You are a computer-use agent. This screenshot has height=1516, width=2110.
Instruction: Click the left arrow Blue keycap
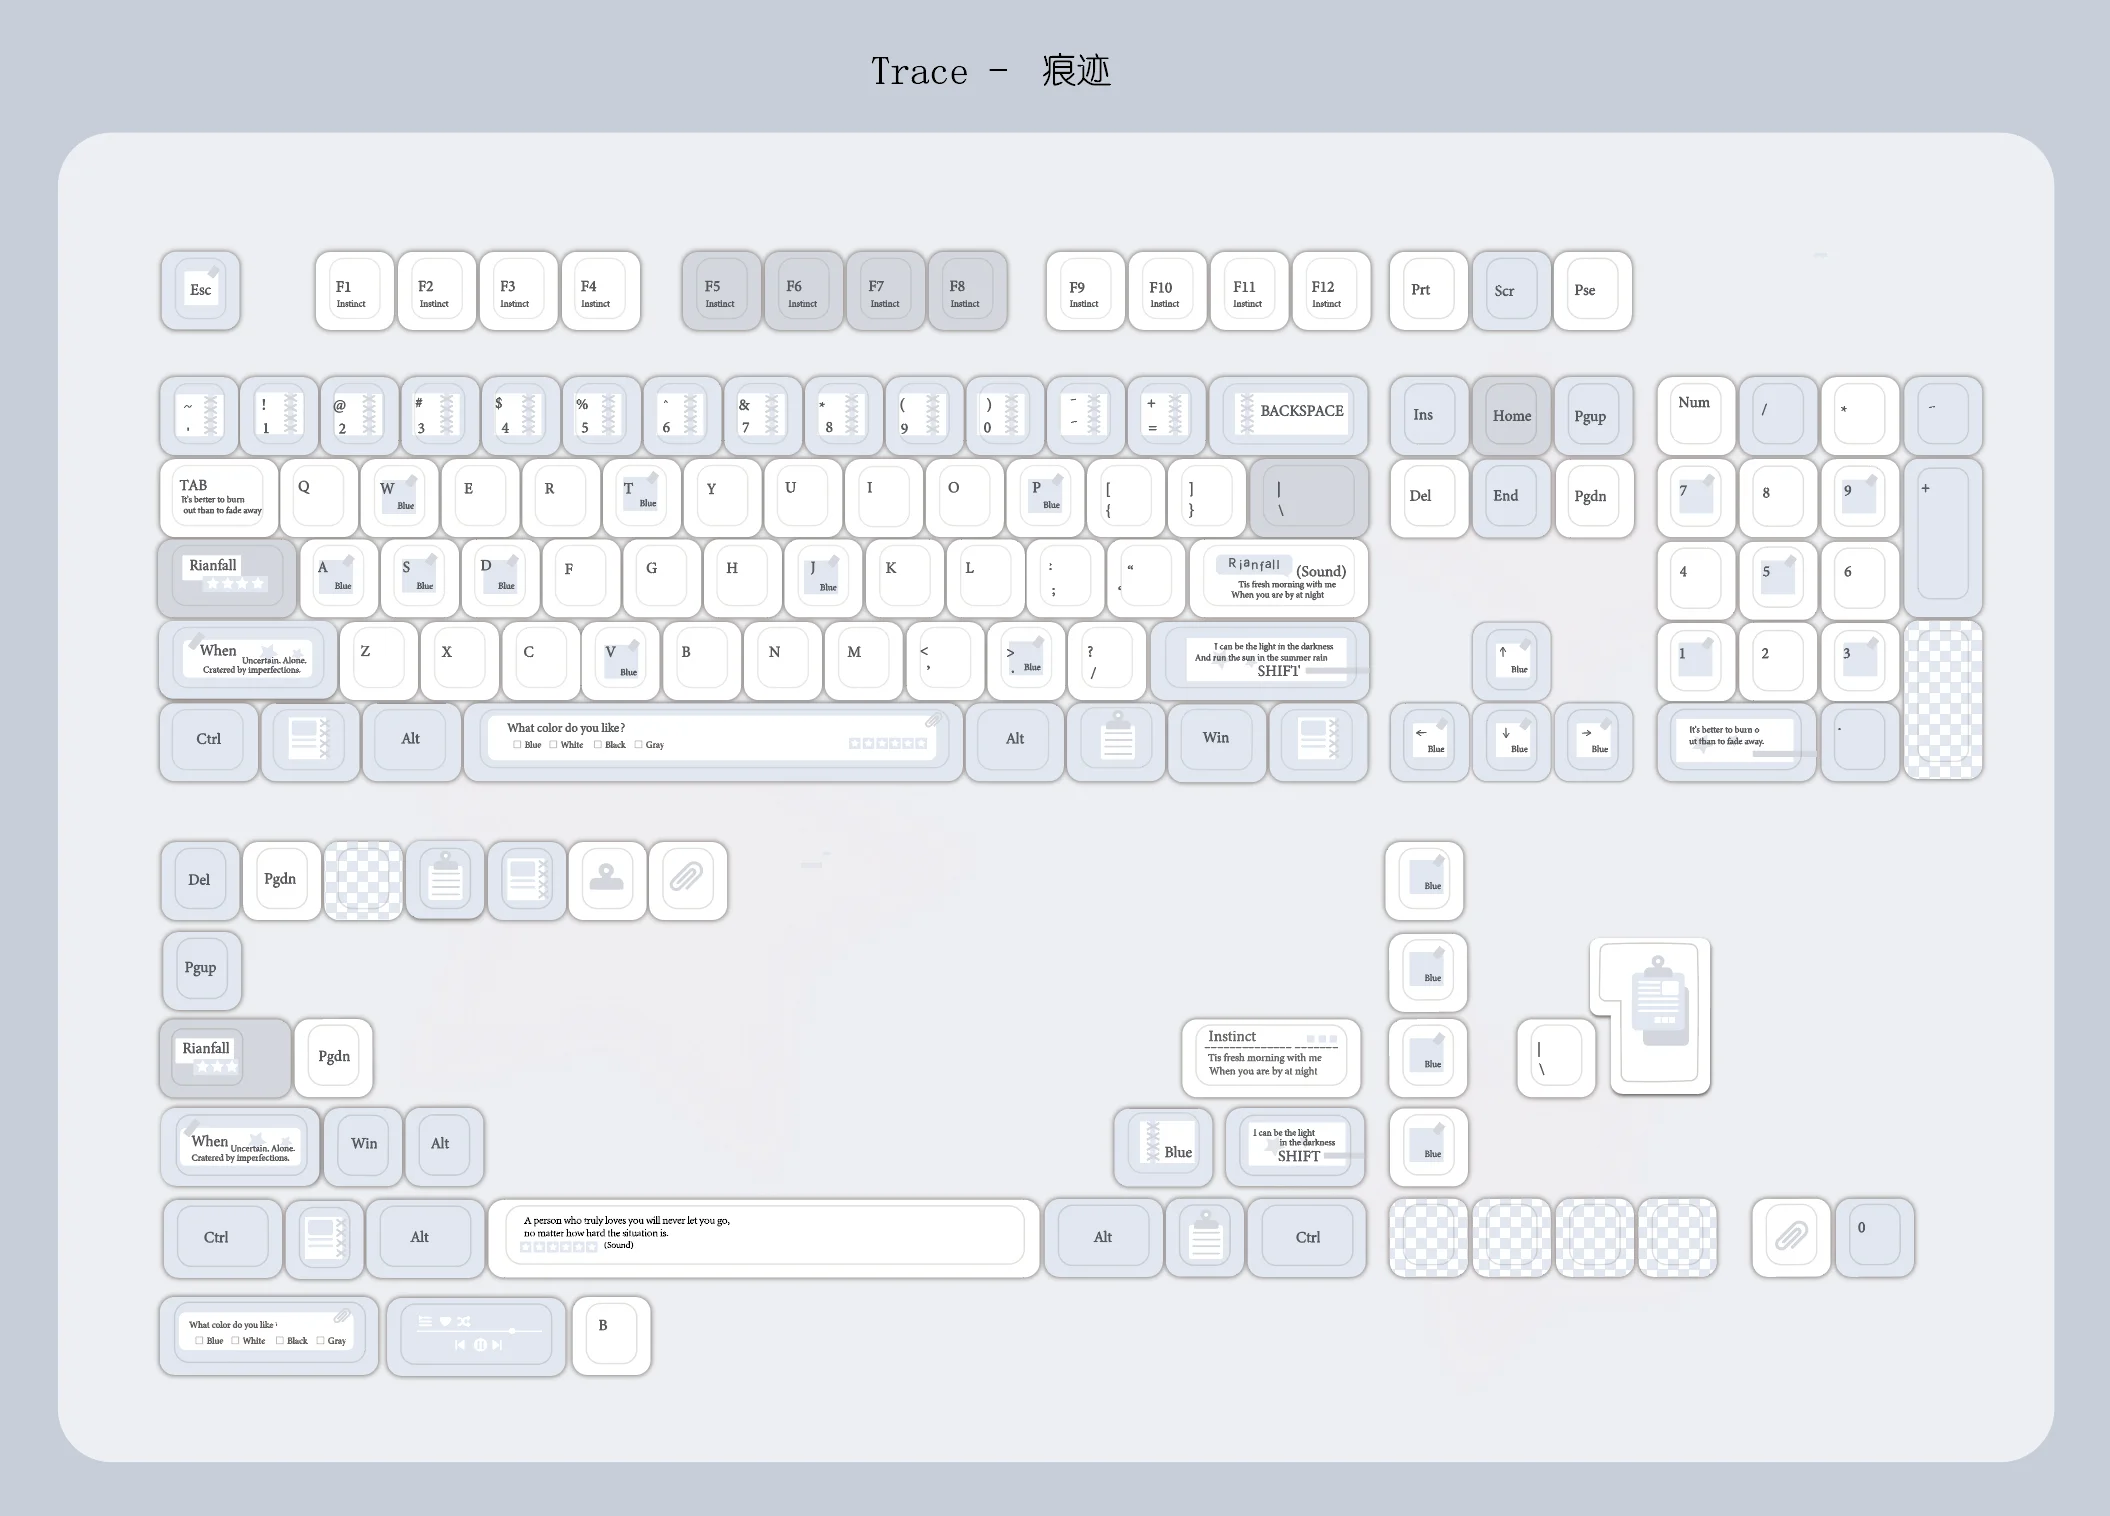[1429, 741]
